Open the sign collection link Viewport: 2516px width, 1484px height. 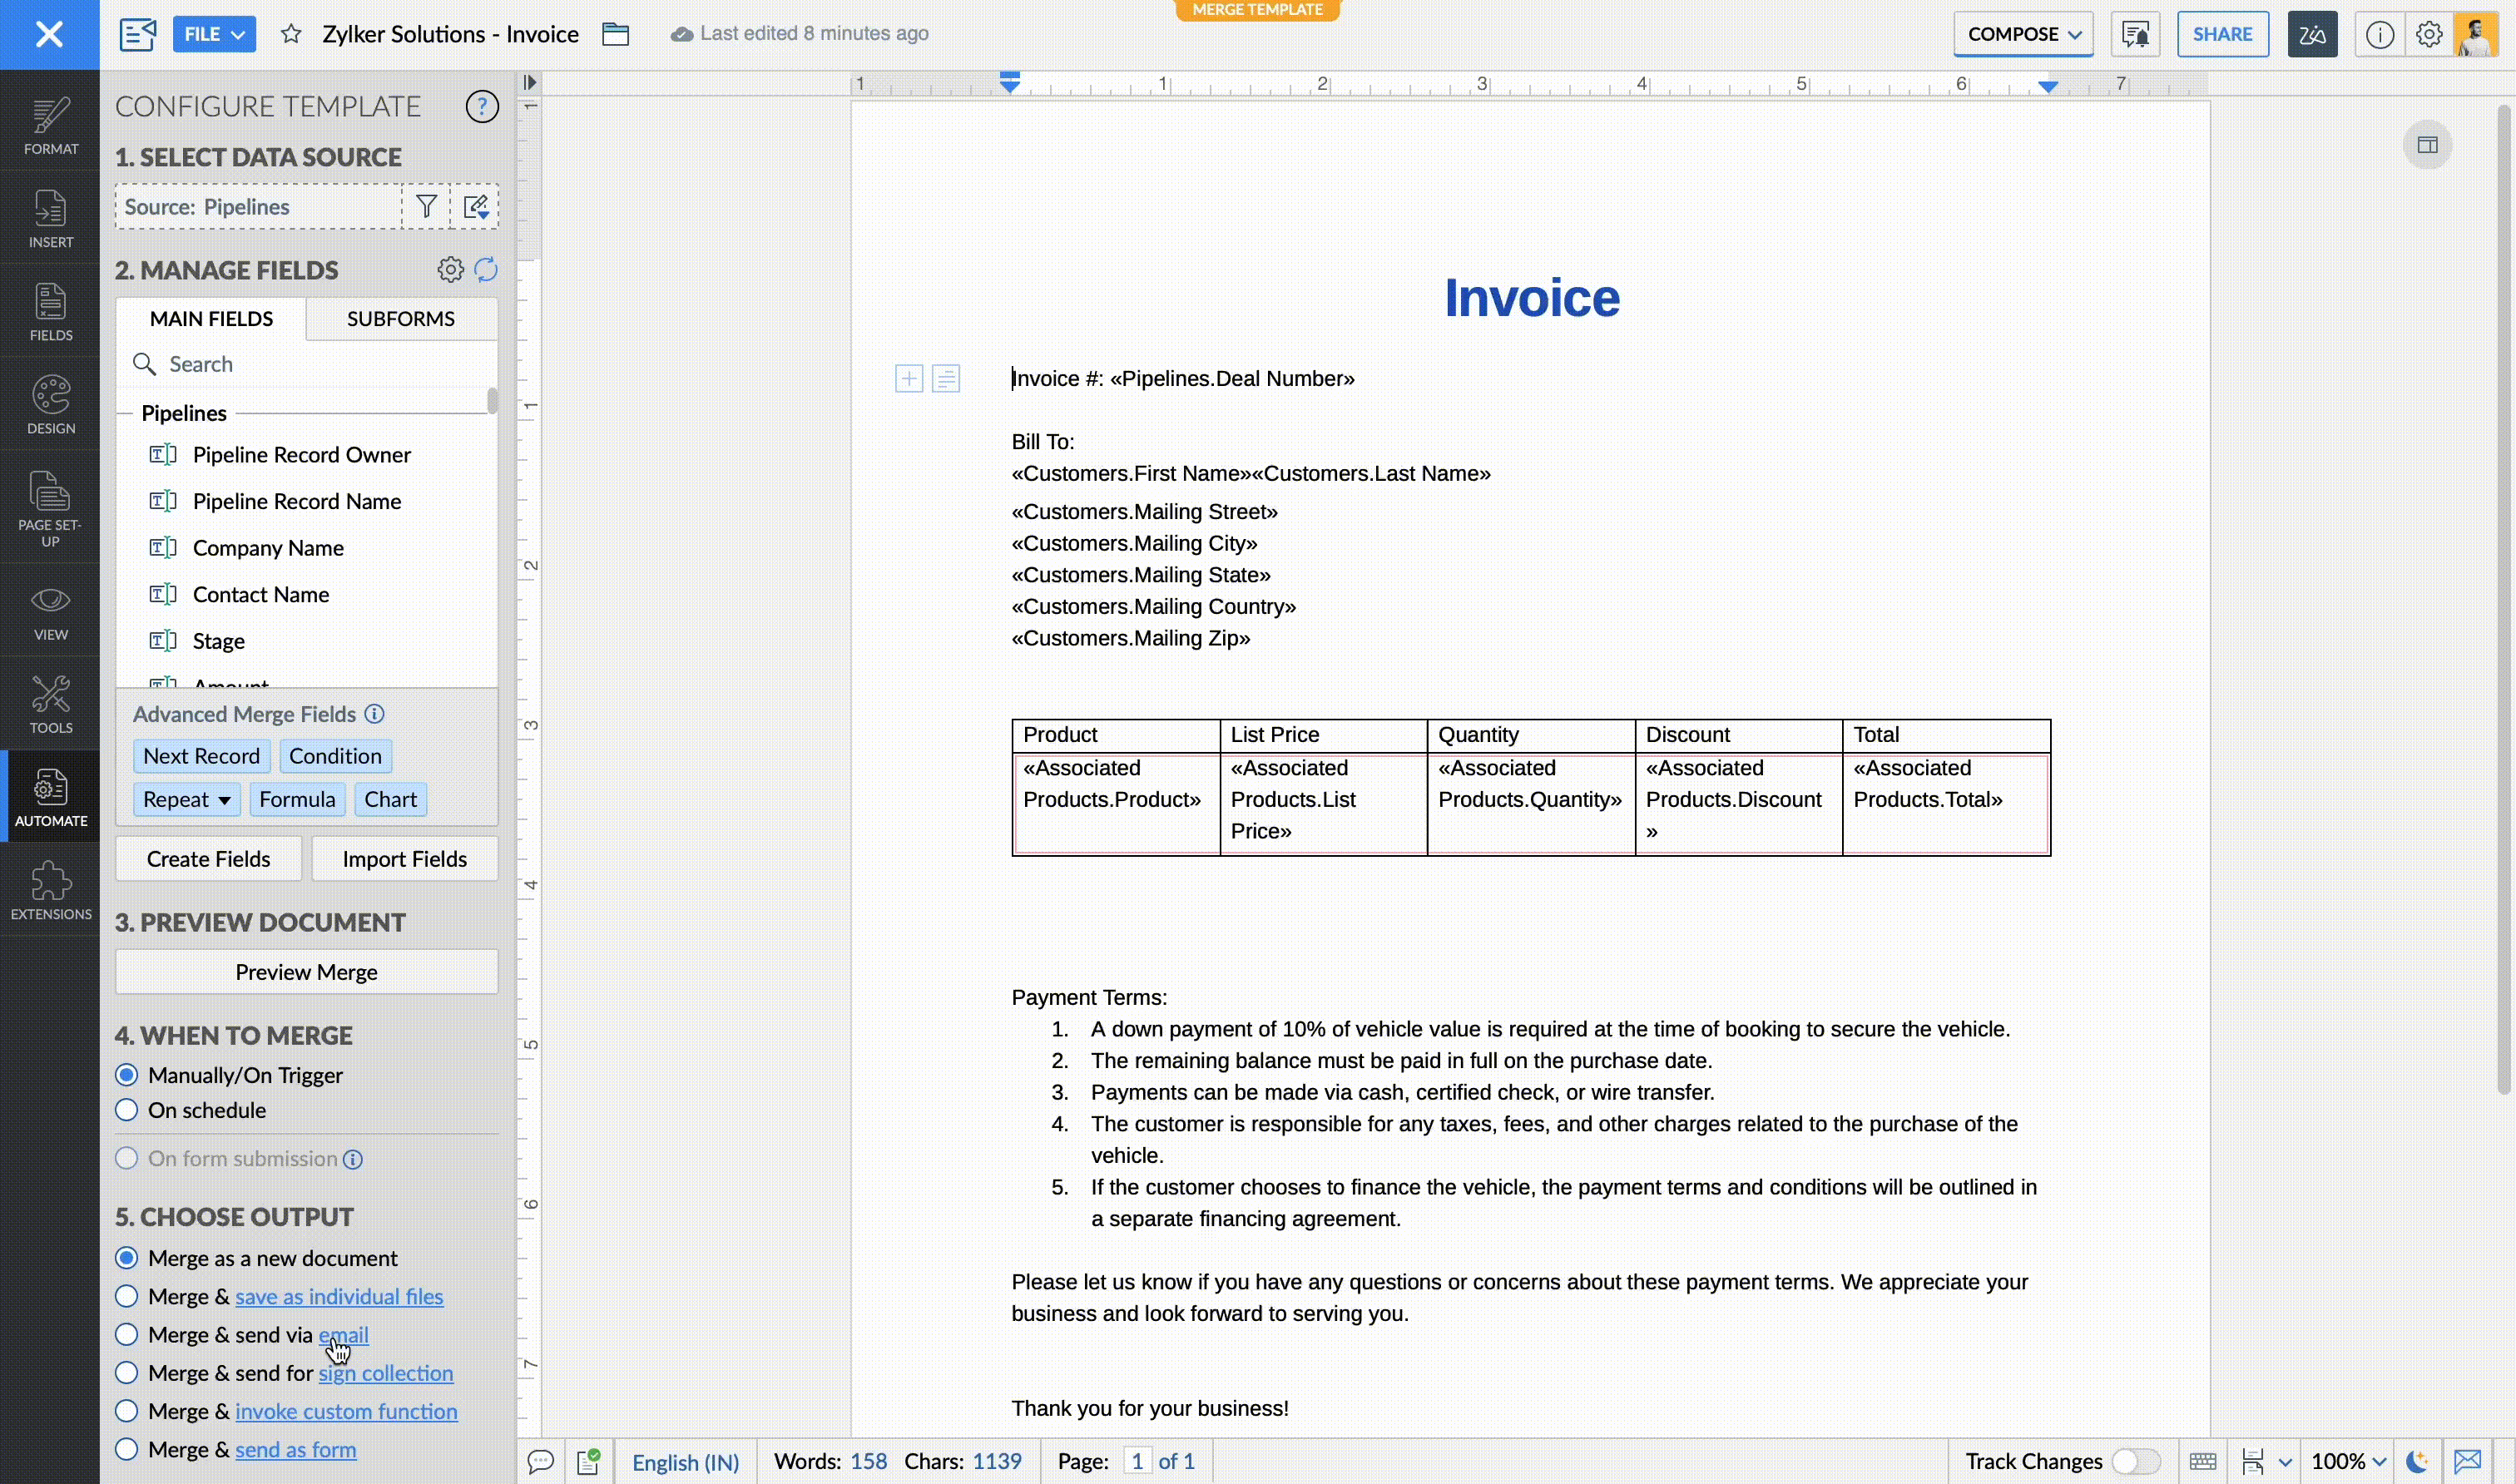tap(385, 1373)
